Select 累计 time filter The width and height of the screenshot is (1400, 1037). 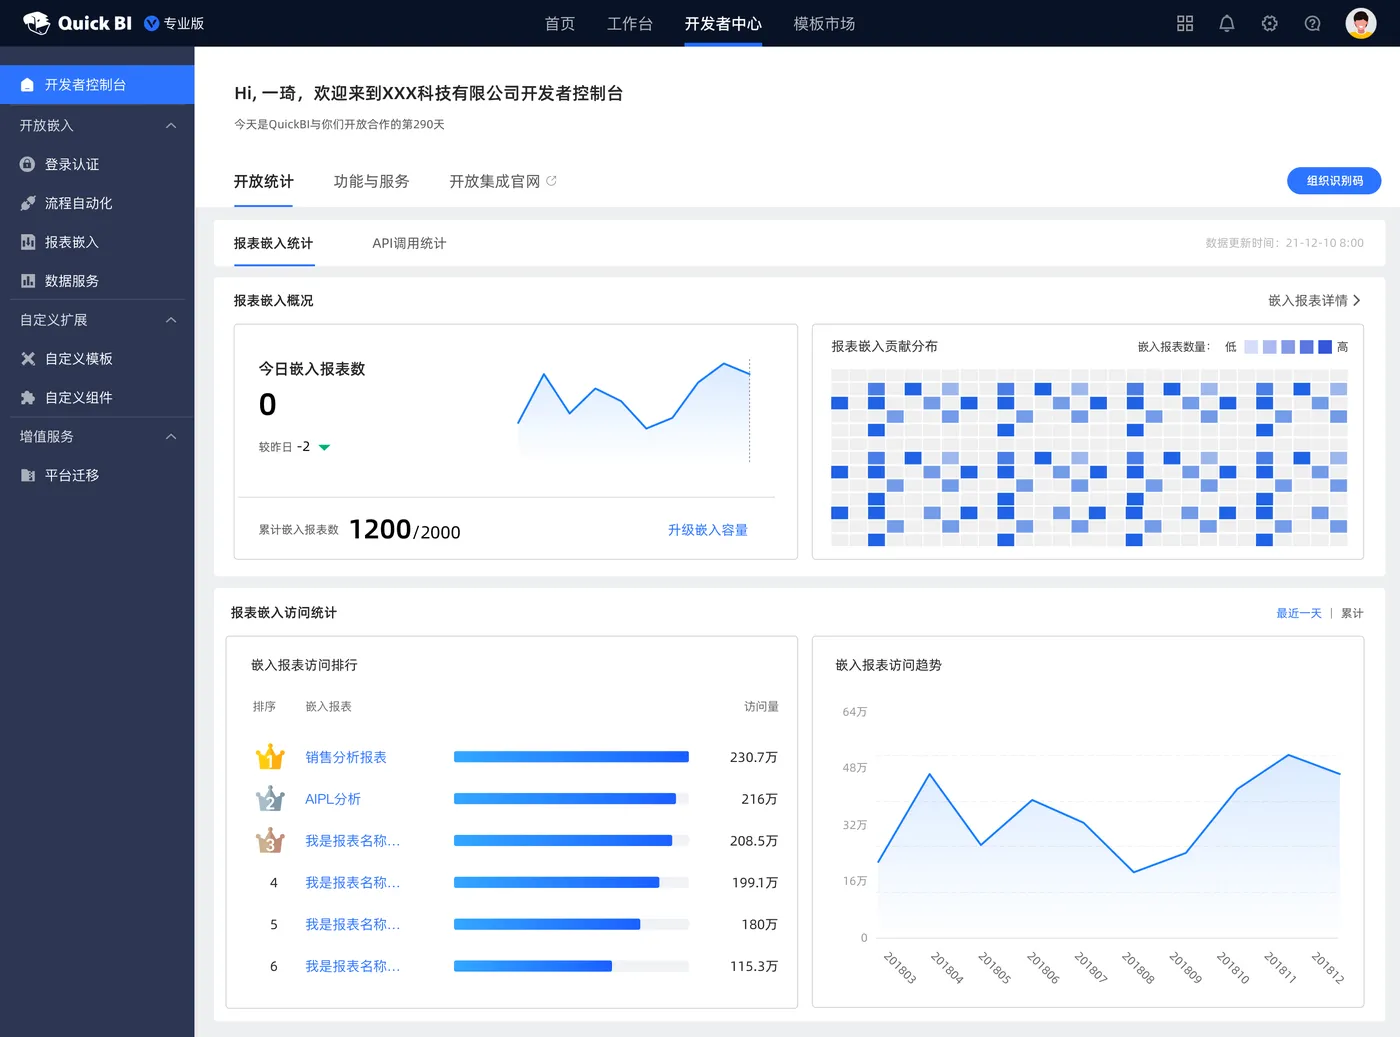click(x=1352, y=613)
